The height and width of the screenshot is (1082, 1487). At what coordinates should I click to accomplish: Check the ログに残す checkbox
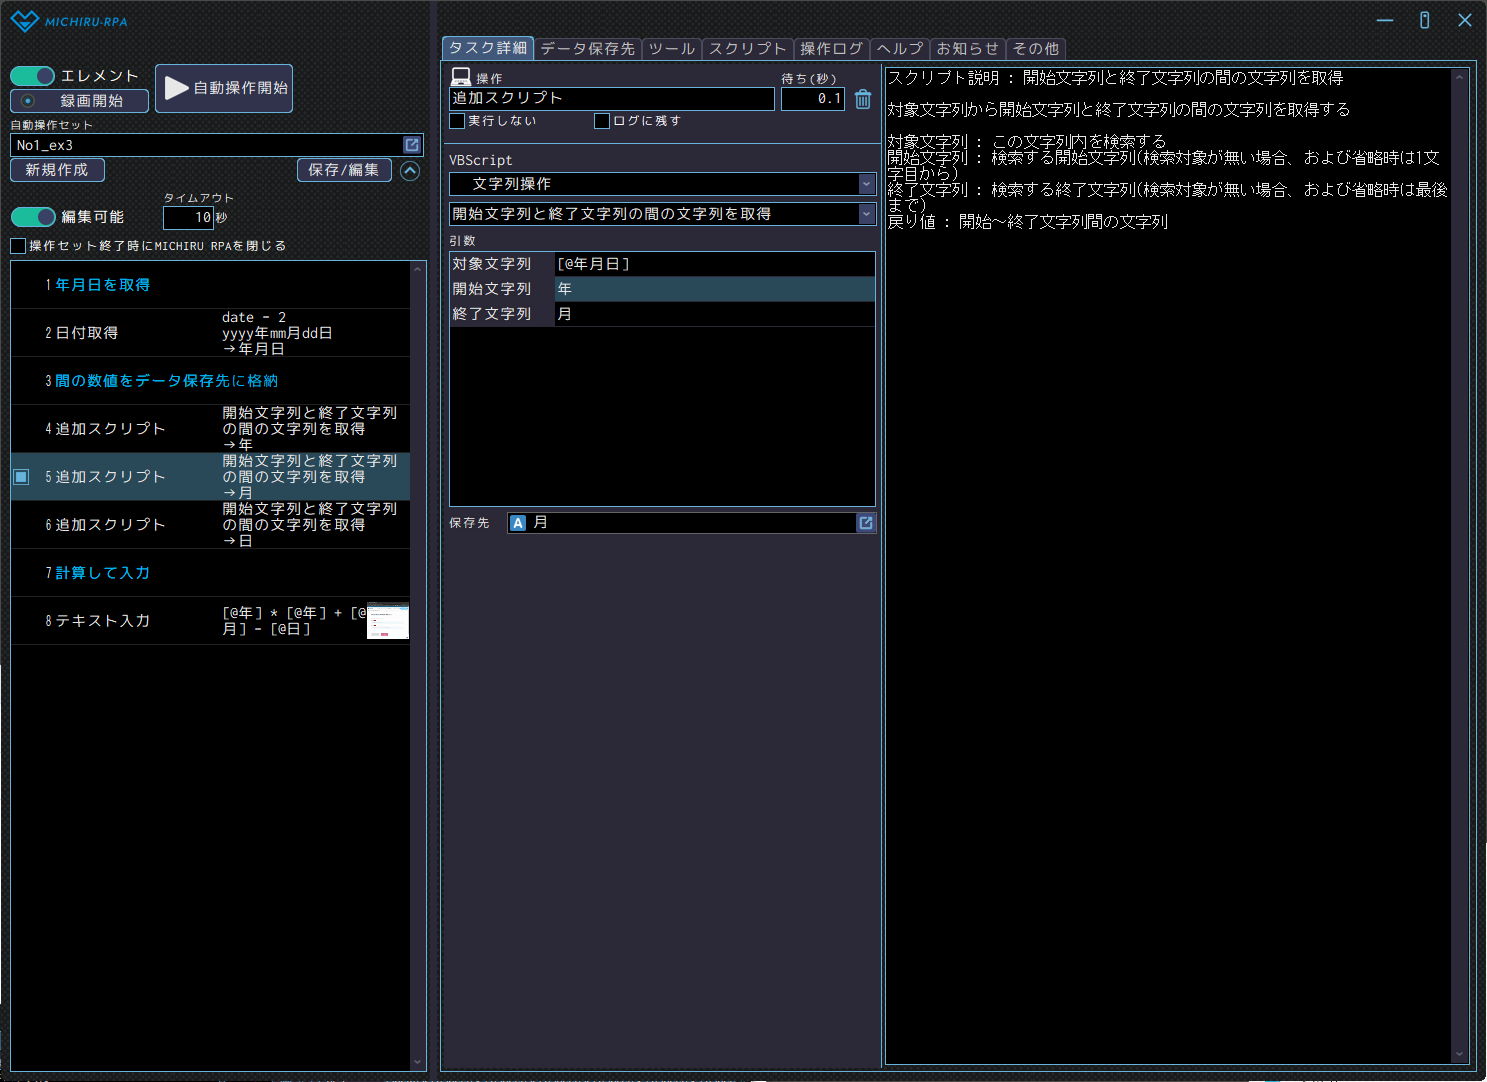[x=602, y=121]
